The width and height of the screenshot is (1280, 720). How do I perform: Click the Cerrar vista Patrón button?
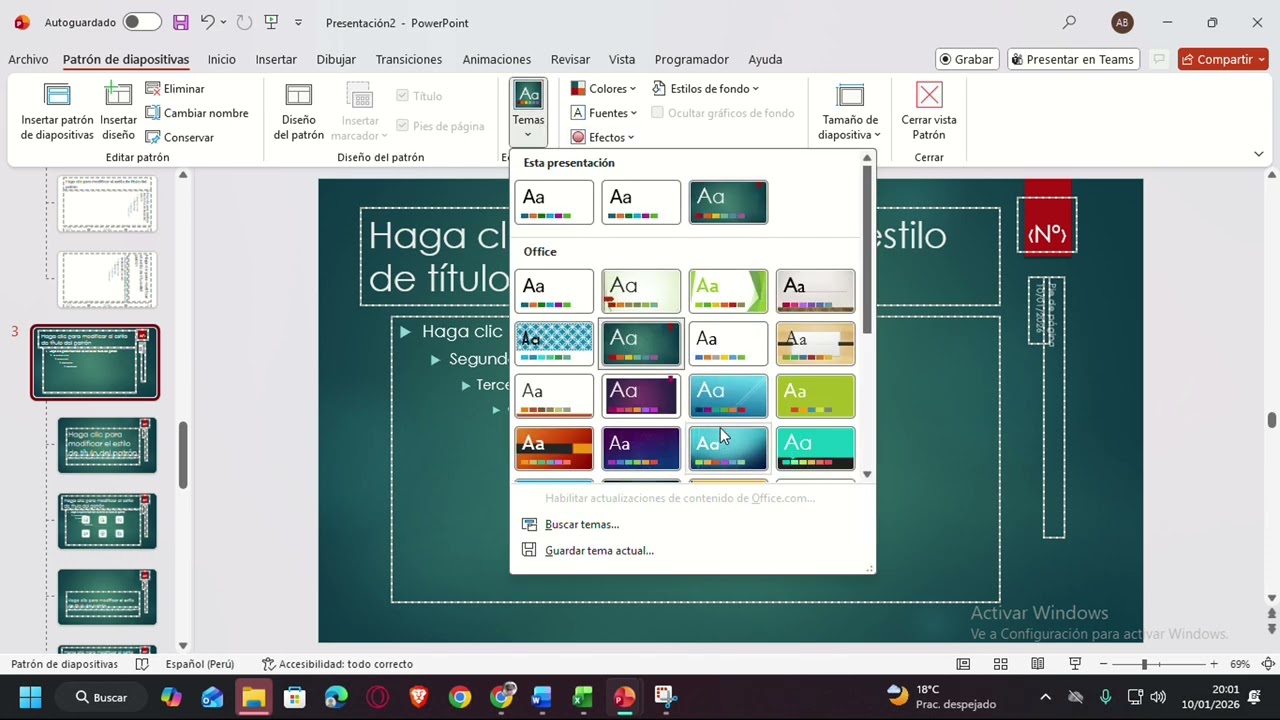(928, 112)
